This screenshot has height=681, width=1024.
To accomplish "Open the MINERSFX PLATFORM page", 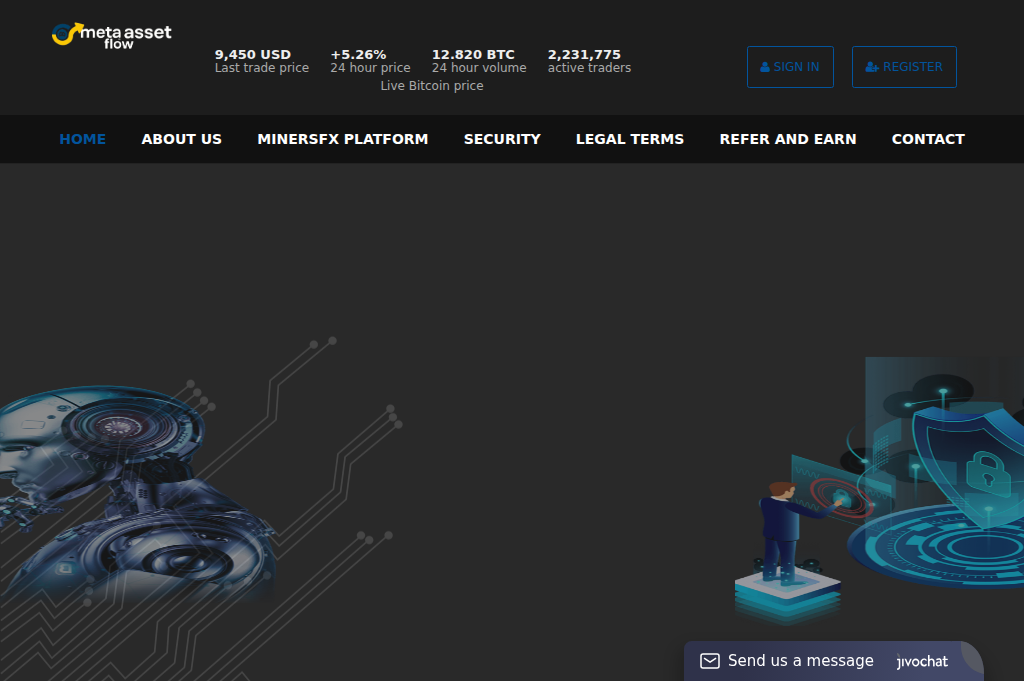I will point(343,139).
